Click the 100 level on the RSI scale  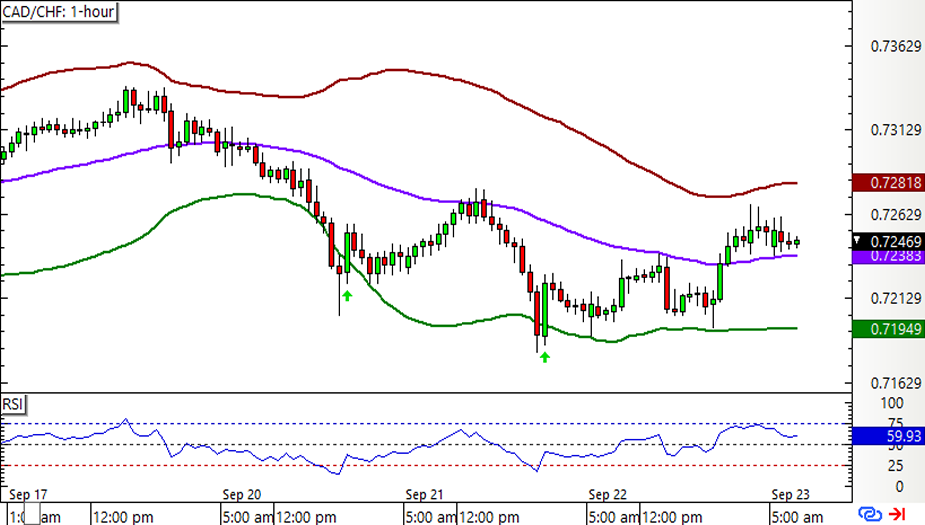[891, 403]
